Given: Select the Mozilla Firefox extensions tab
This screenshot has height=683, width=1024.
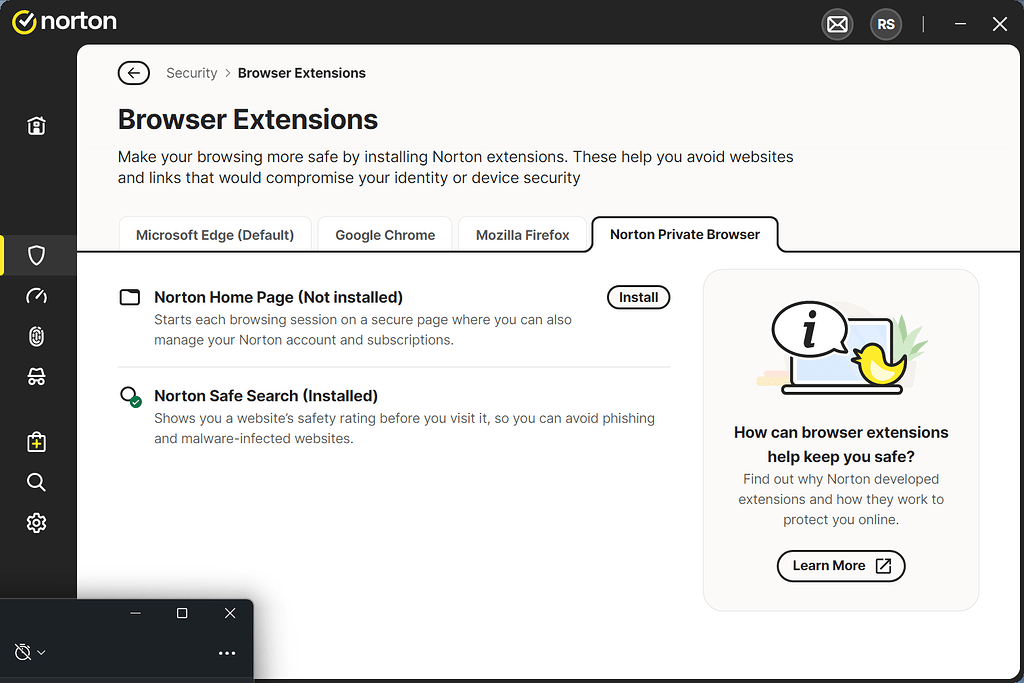Looking at the screenshot, I should coord(523,234).
